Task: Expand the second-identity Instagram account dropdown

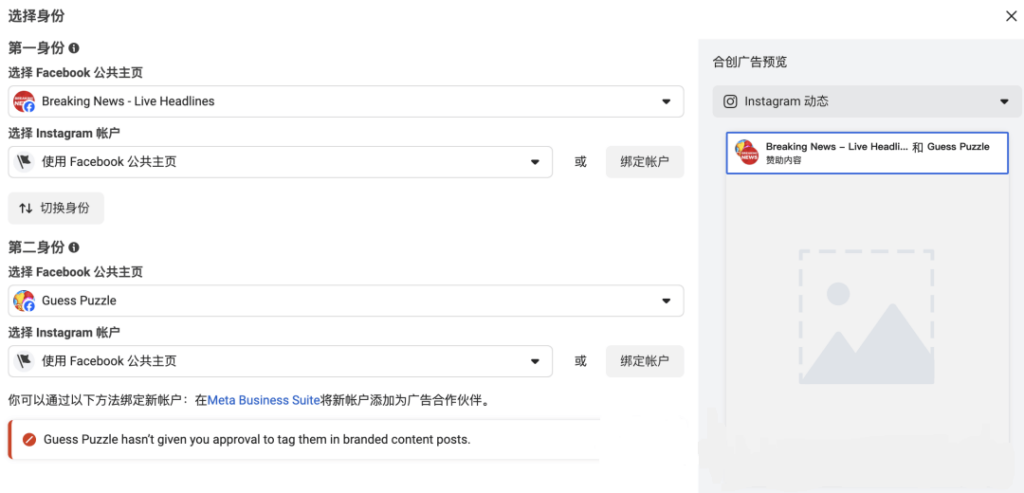Action: [280, 360]
